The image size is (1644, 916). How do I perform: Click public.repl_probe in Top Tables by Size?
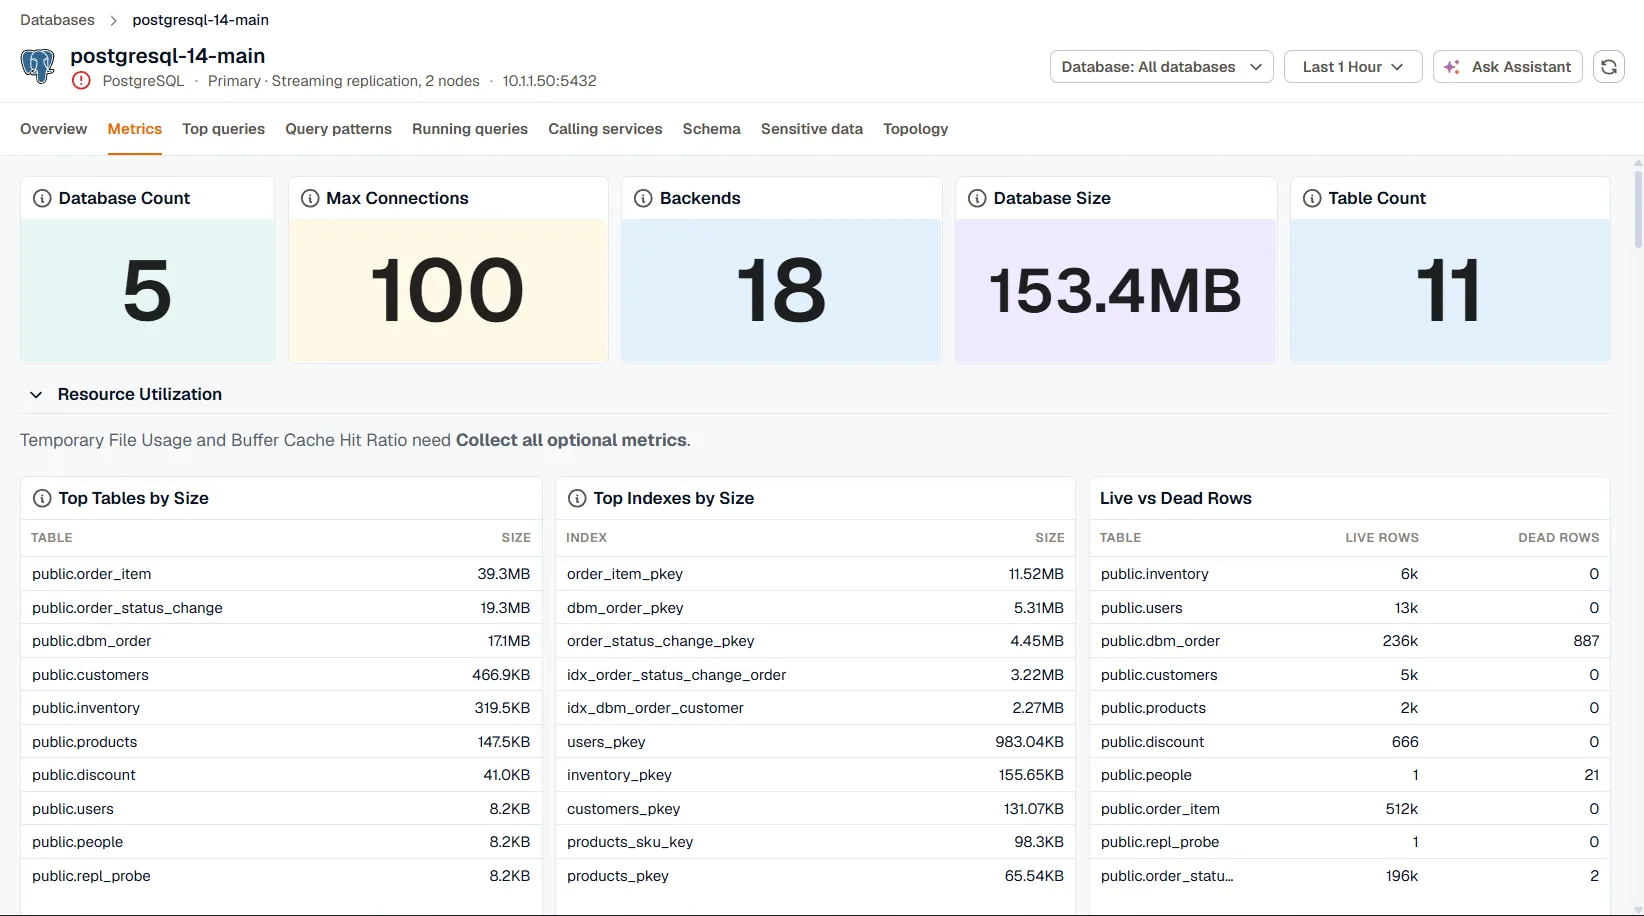click(x=91, y=876)
